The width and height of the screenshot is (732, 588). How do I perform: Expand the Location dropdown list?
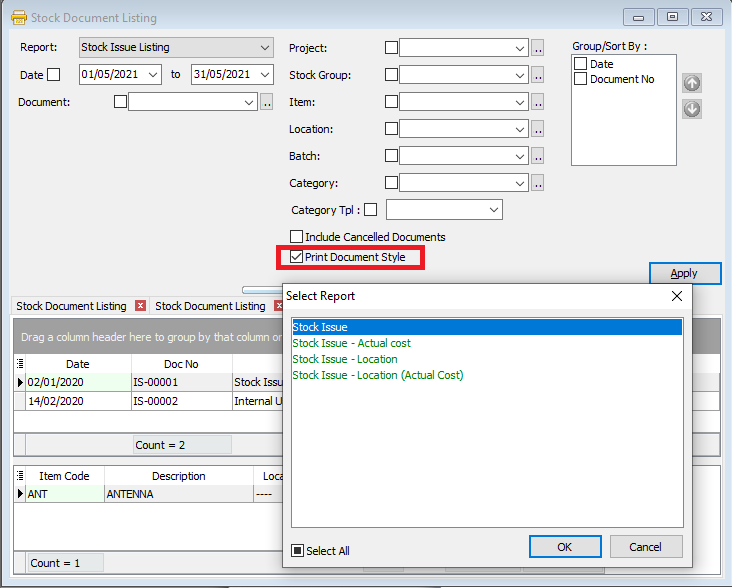tap(520, 129)
